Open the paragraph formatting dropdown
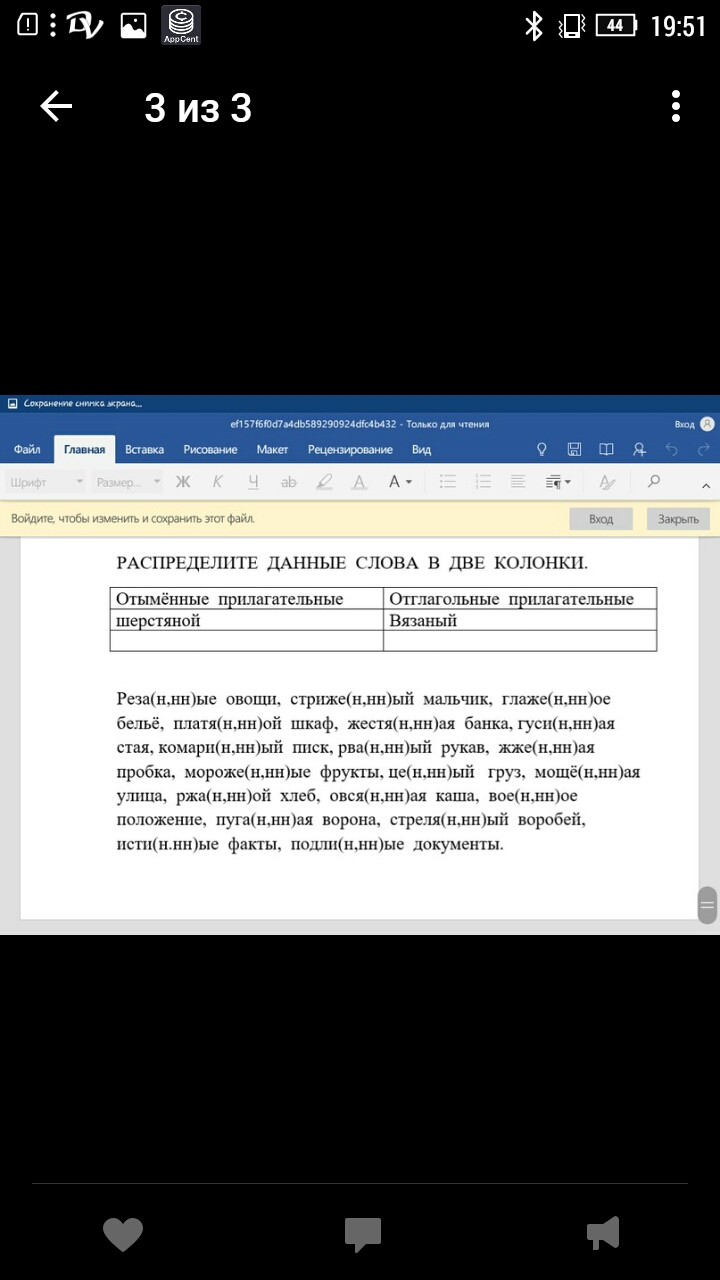Viewport: 720px width, 1280px height. pos(558,482)
